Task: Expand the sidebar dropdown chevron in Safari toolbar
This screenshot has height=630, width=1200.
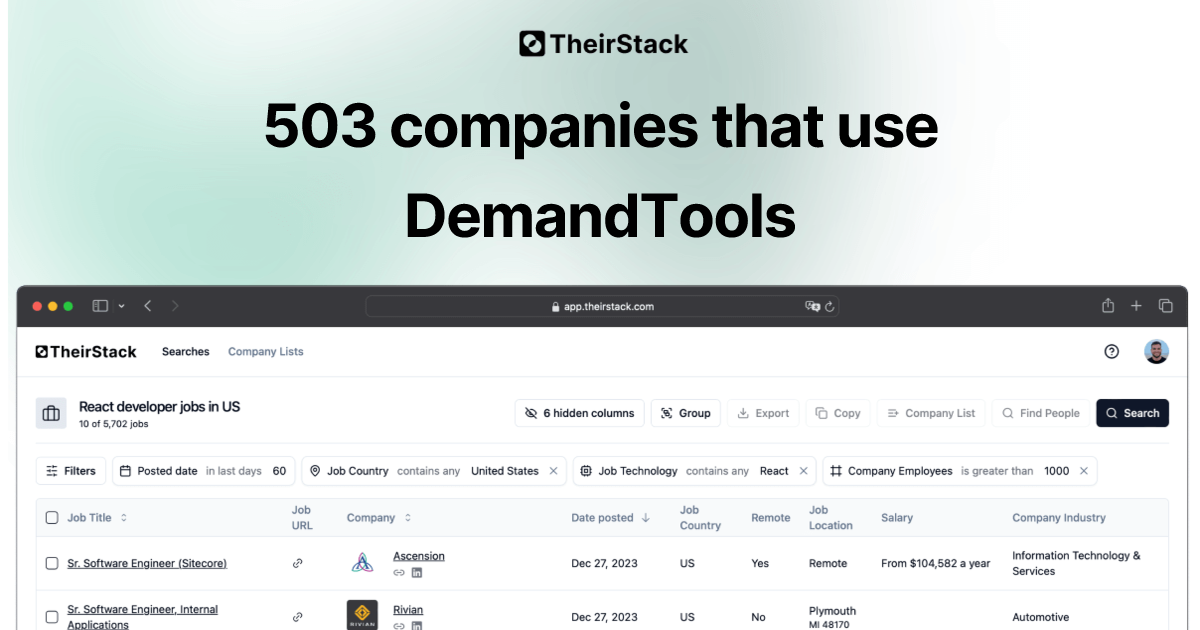Action: coord(122,306)
